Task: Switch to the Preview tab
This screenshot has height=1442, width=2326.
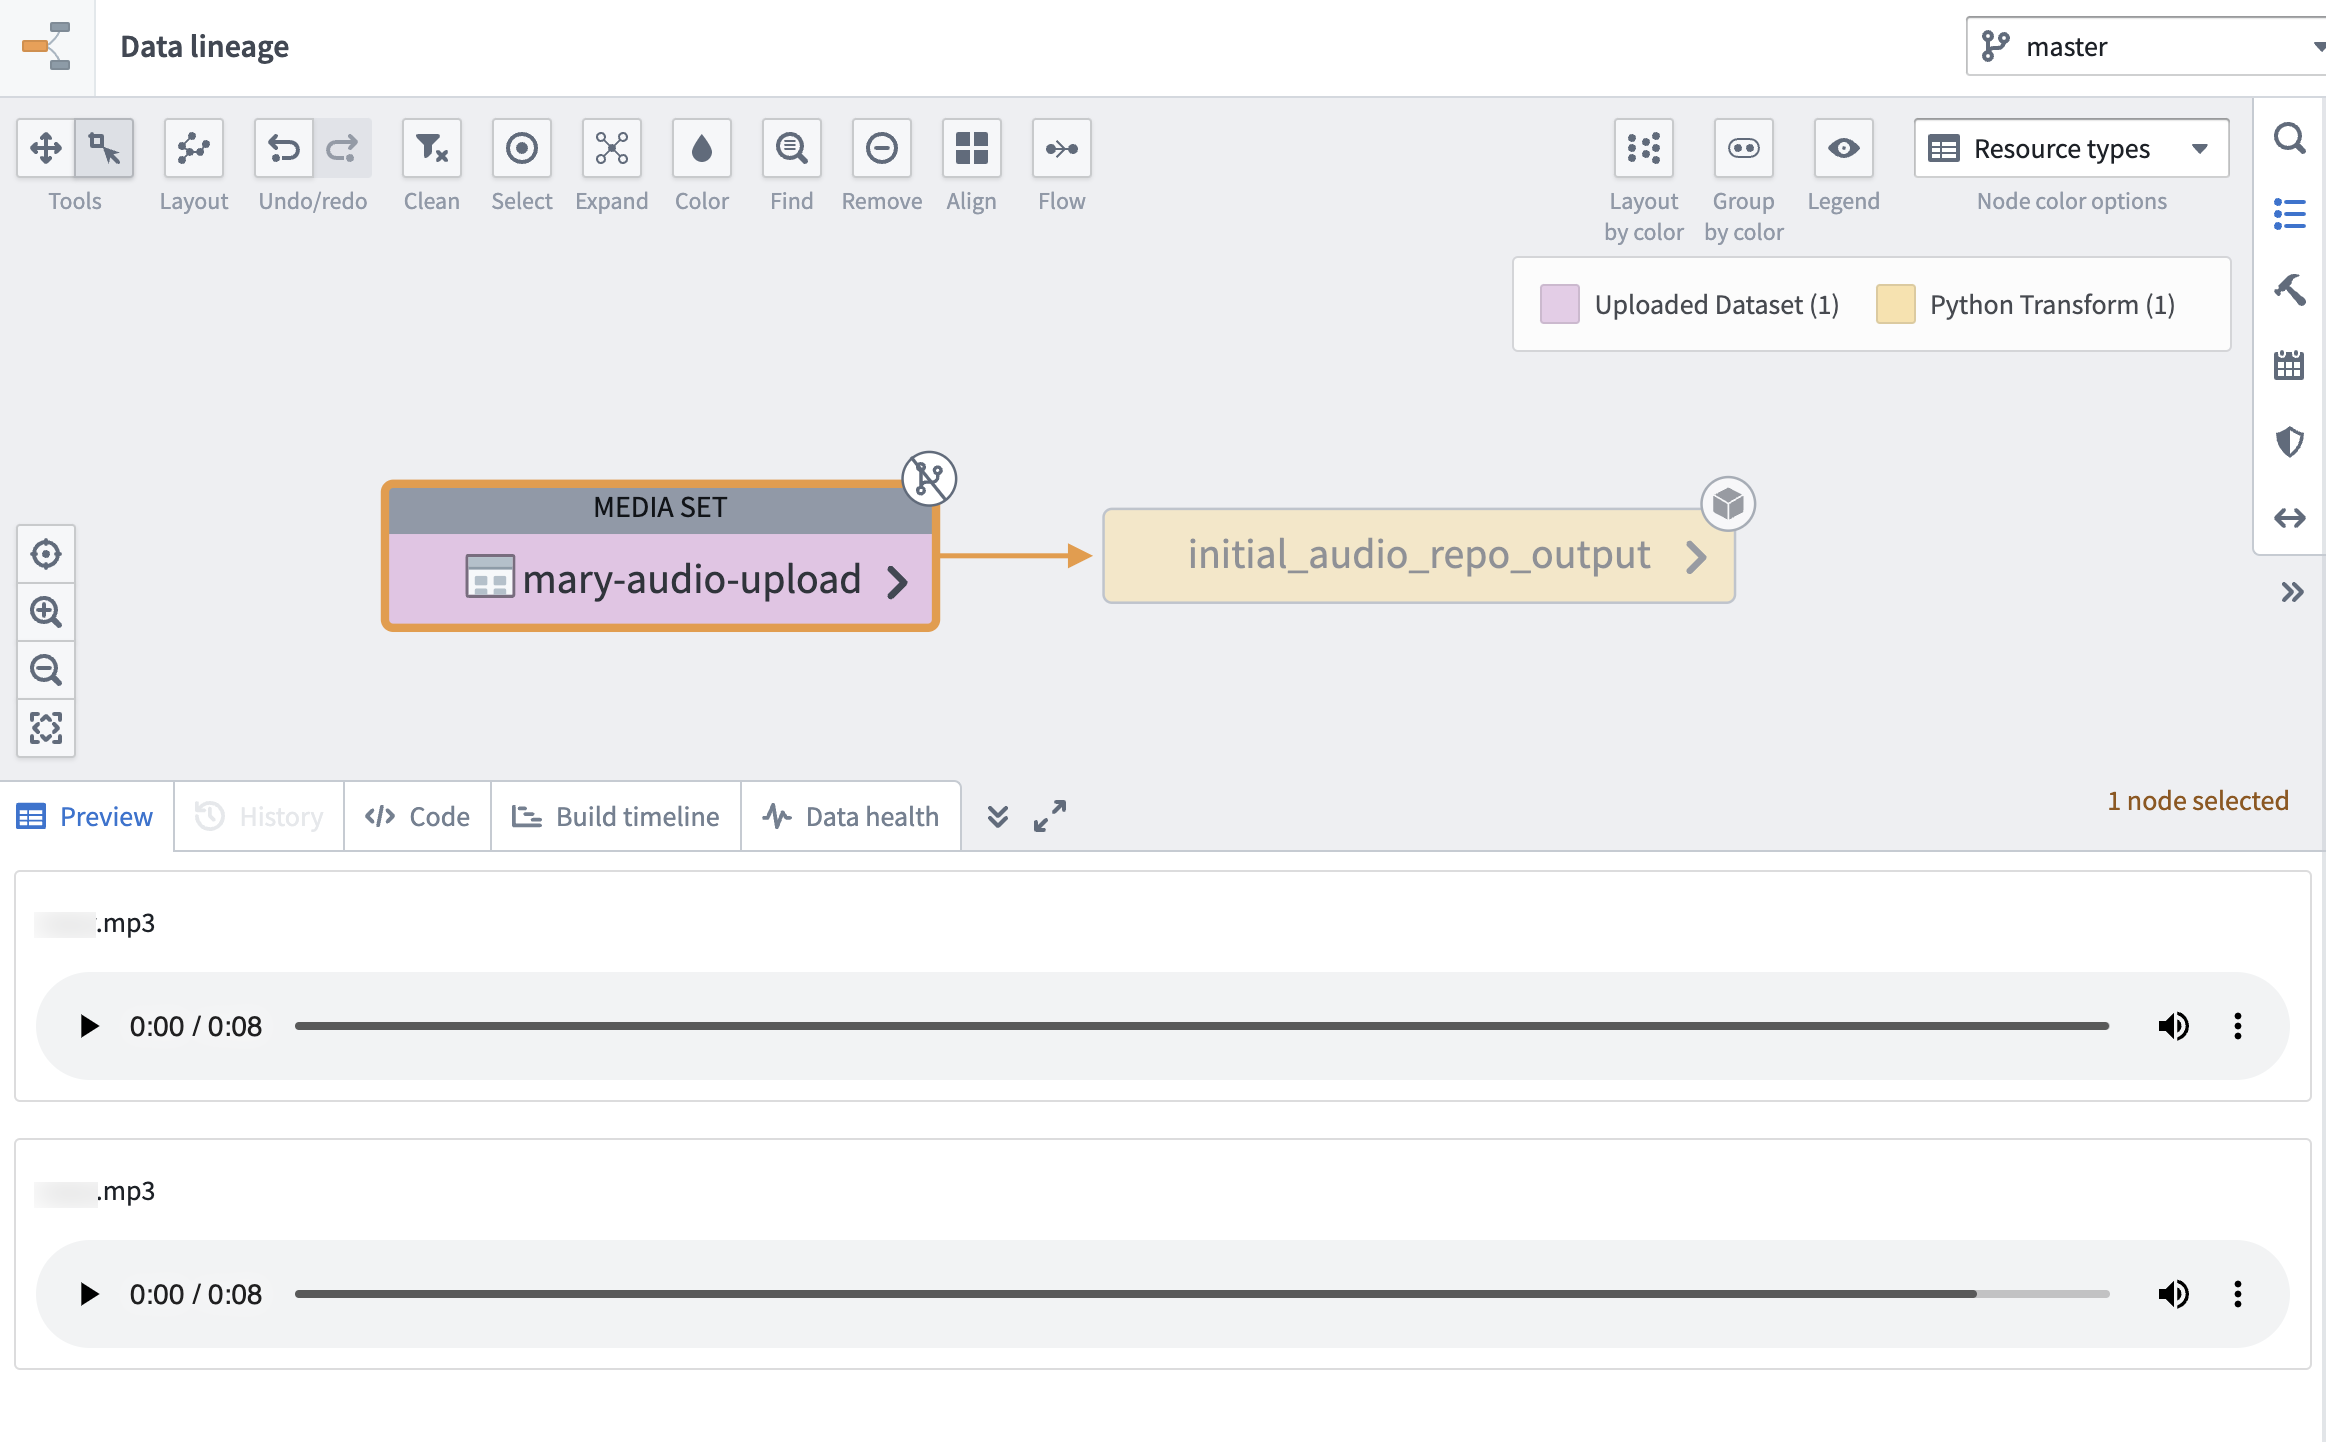Action: coord(86,817)
